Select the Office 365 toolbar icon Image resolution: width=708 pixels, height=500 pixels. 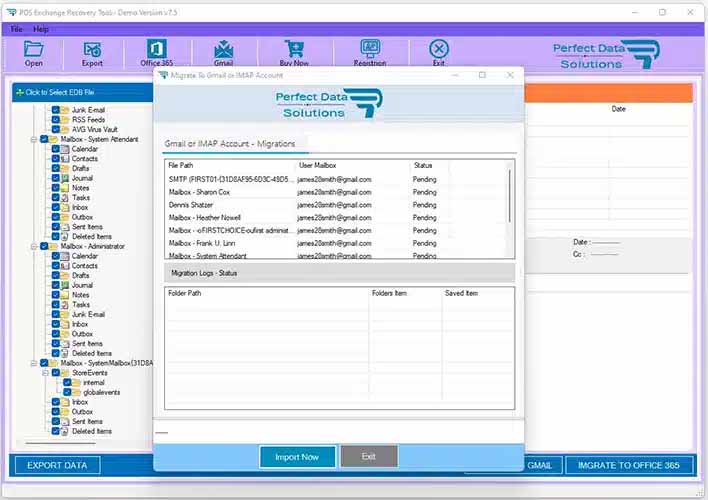click(x=156, y=52)
